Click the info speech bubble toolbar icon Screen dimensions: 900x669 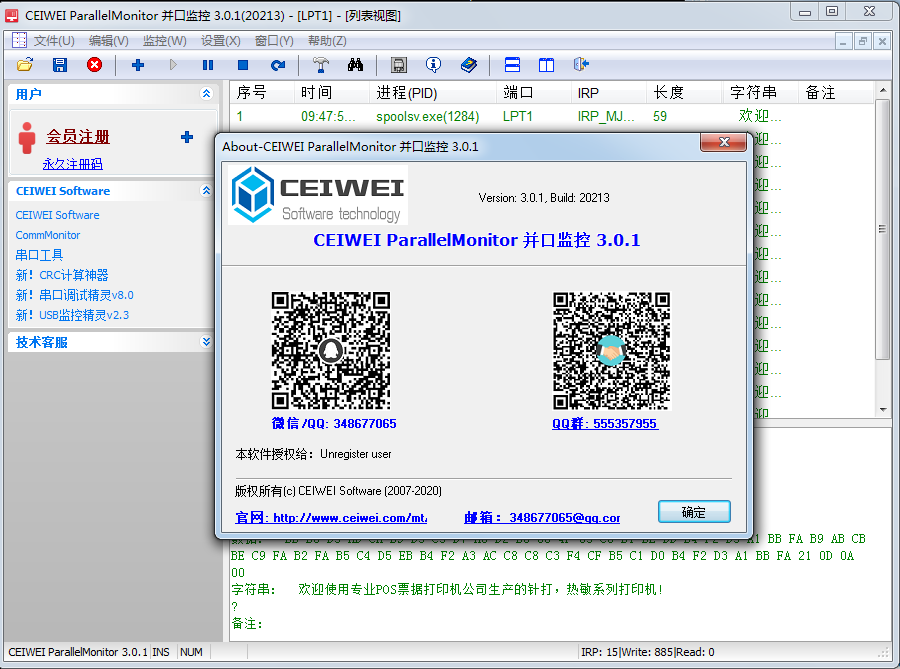point(433,65)
